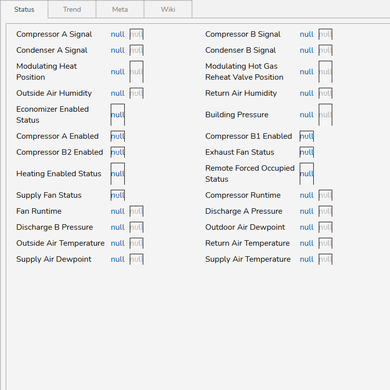Click the gray null box for Modulating Heat Position
390x390 pixels.
tap(136, 72)
